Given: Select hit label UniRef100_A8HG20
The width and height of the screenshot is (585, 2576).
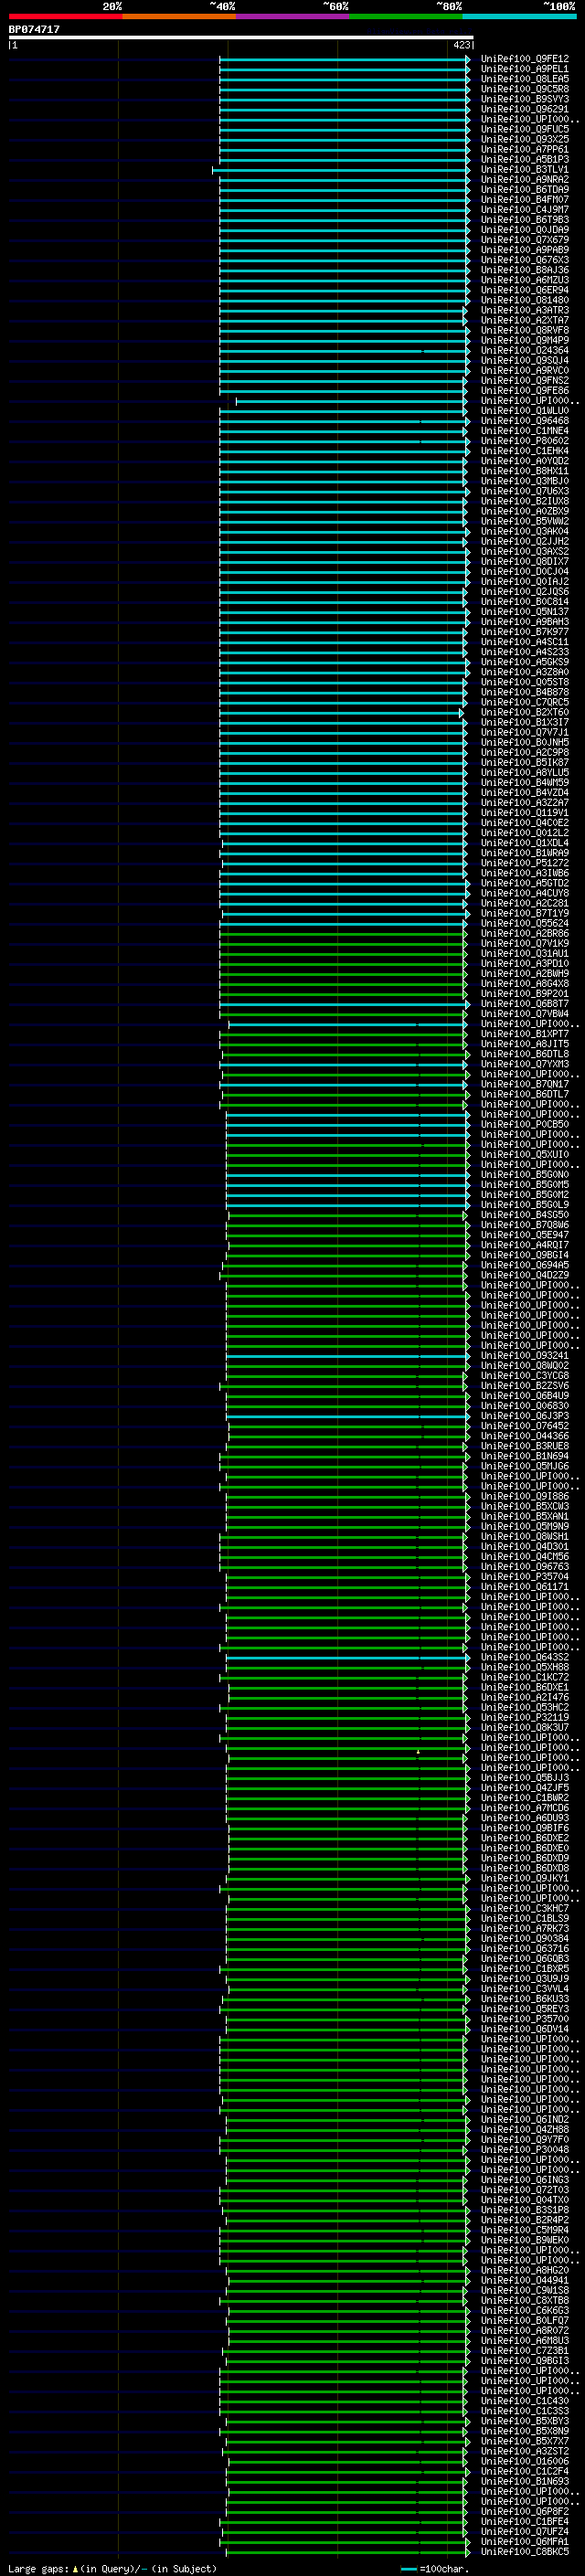Looking at the screenshot, I should point(525,2270).
